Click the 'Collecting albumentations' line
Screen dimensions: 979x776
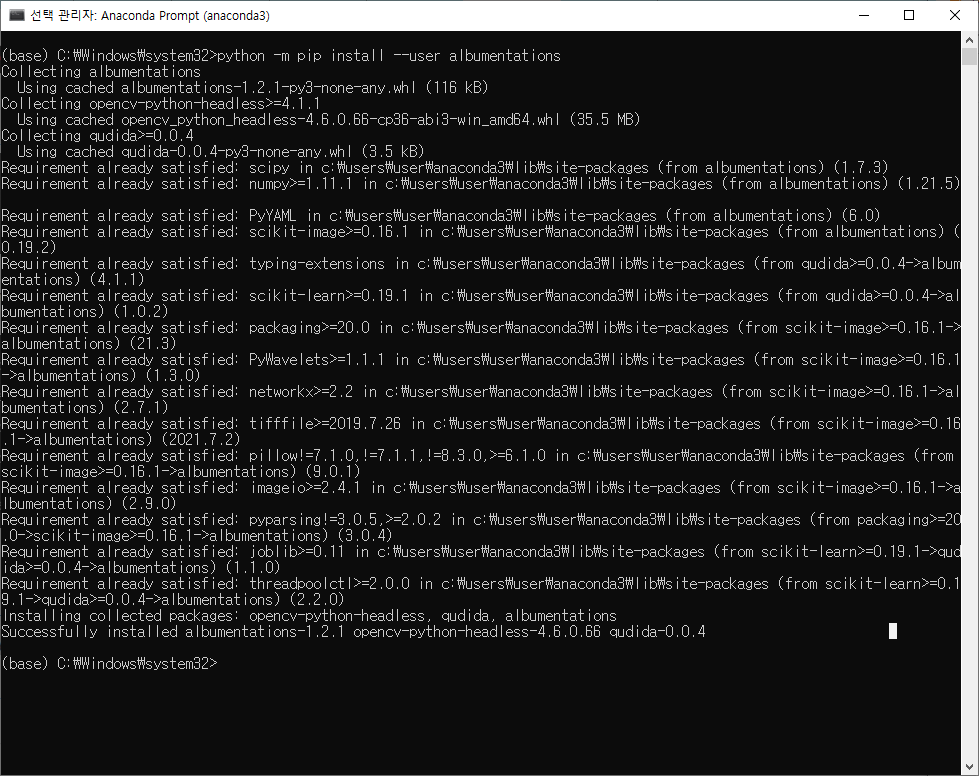click(x=101, y=72)
